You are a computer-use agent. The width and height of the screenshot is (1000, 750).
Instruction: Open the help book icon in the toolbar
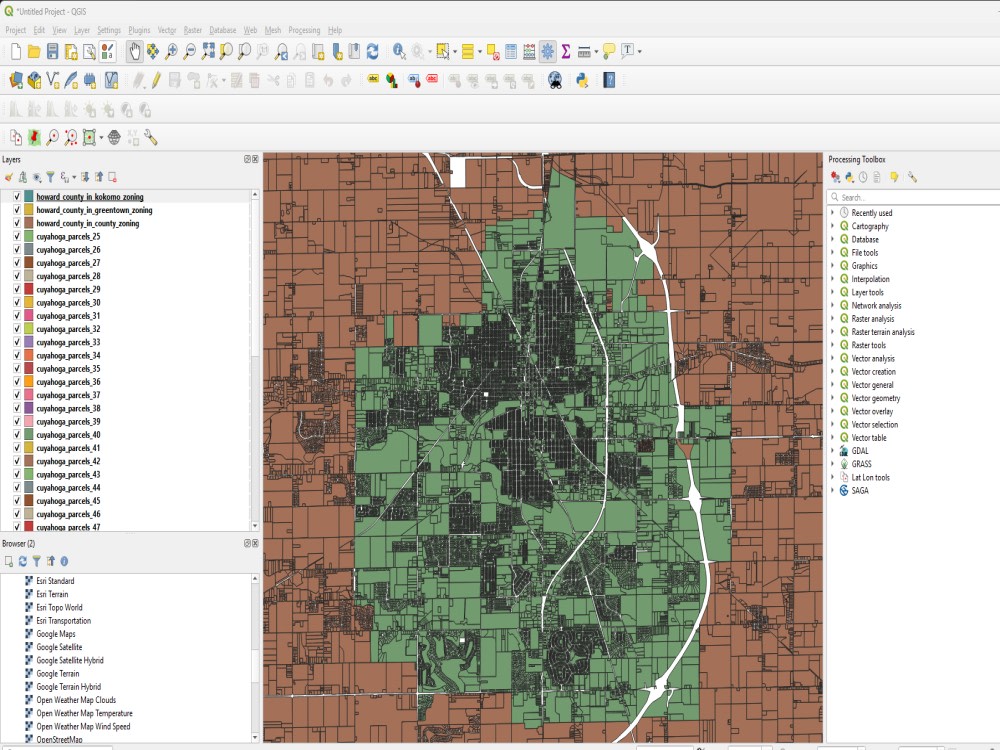[609, 80]
